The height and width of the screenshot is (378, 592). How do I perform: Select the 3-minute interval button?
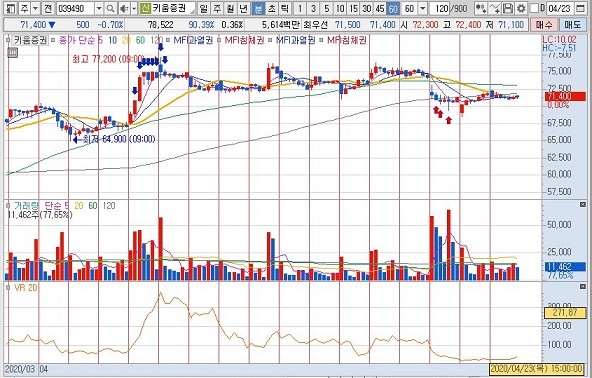(313, 8)
